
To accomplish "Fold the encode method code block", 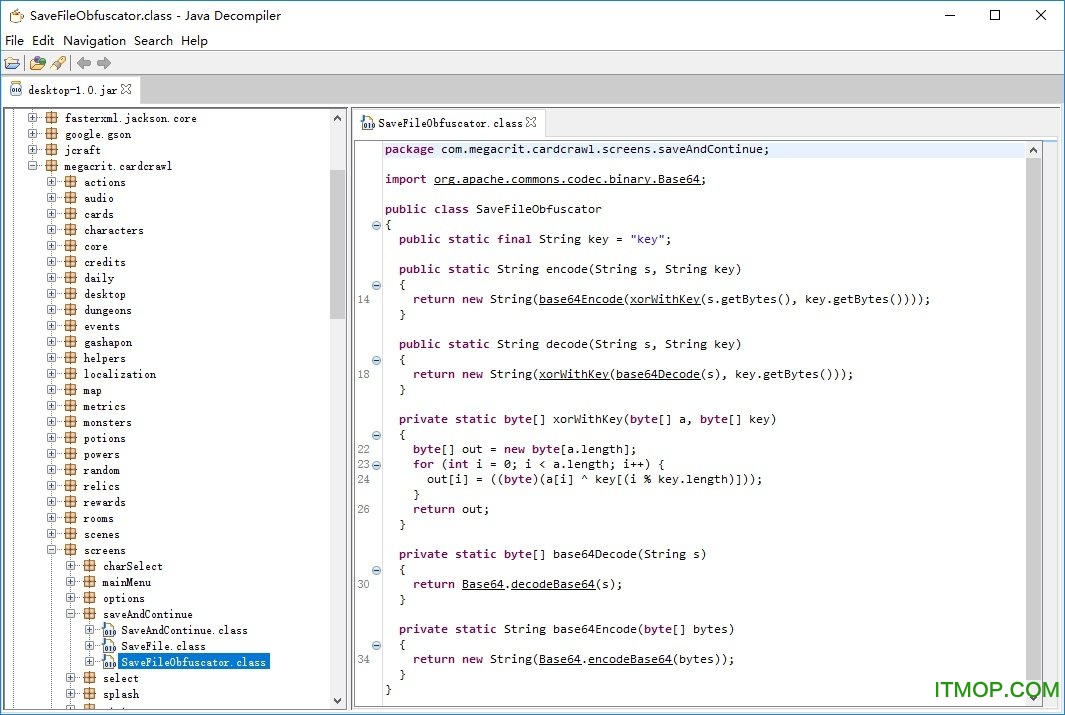I will click(x=376, y=285).
